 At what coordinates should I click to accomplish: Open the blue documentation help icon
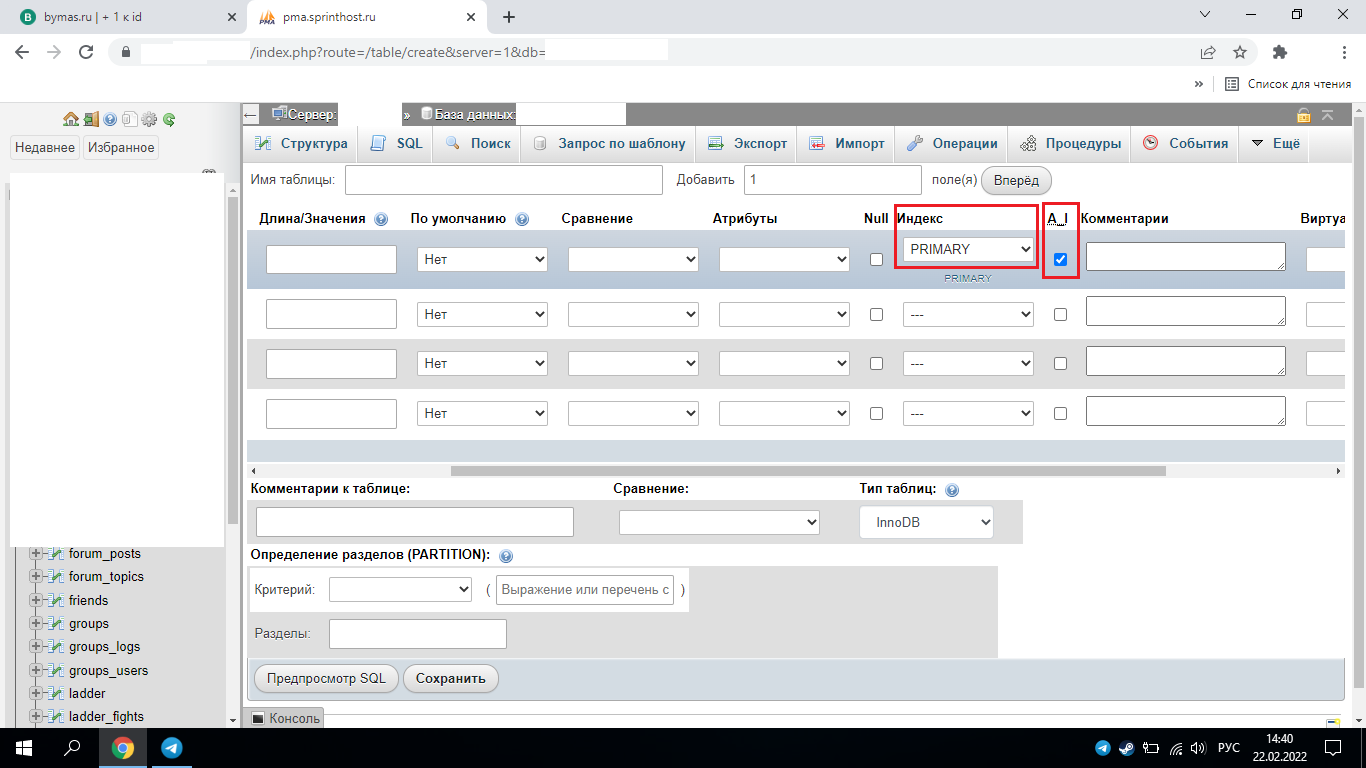coord(110,119)
